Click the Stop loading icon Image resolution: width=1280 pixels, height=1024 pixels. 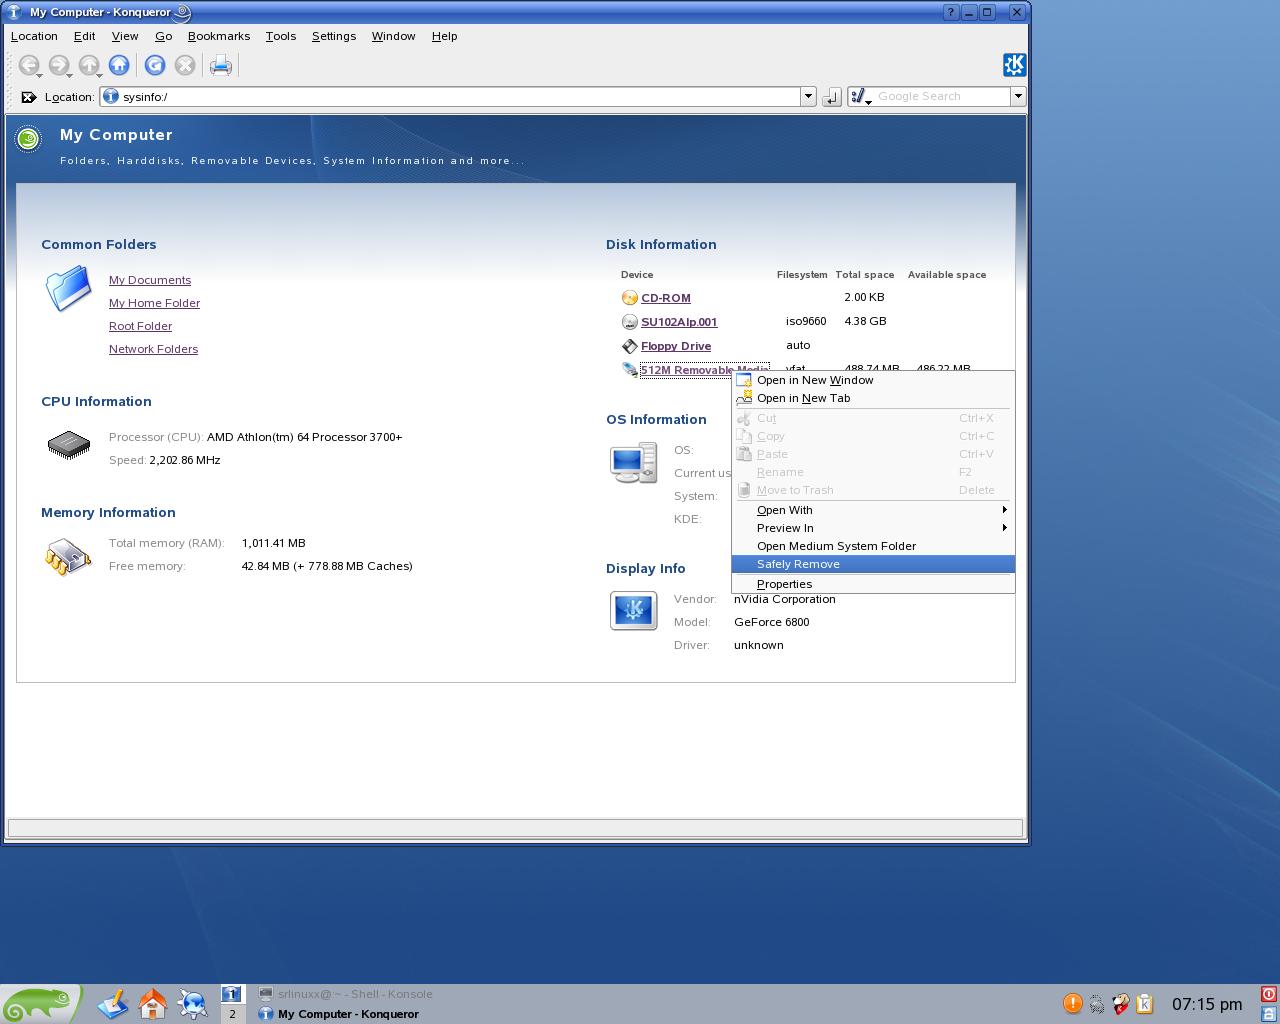pyautogui.click(x=185, y=66)
